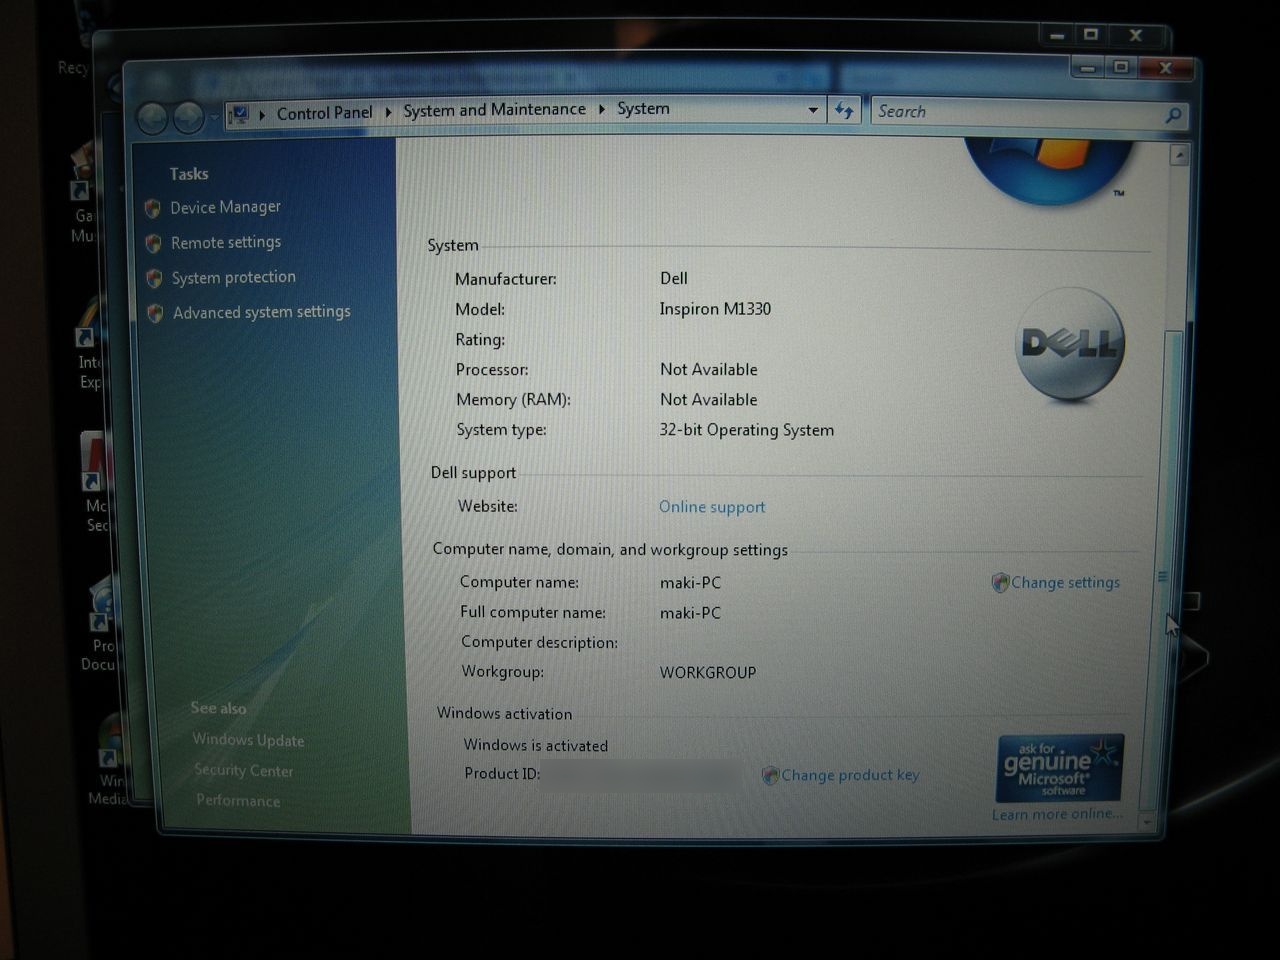Click the Device Manager shield icon

[x=153, y=208]
